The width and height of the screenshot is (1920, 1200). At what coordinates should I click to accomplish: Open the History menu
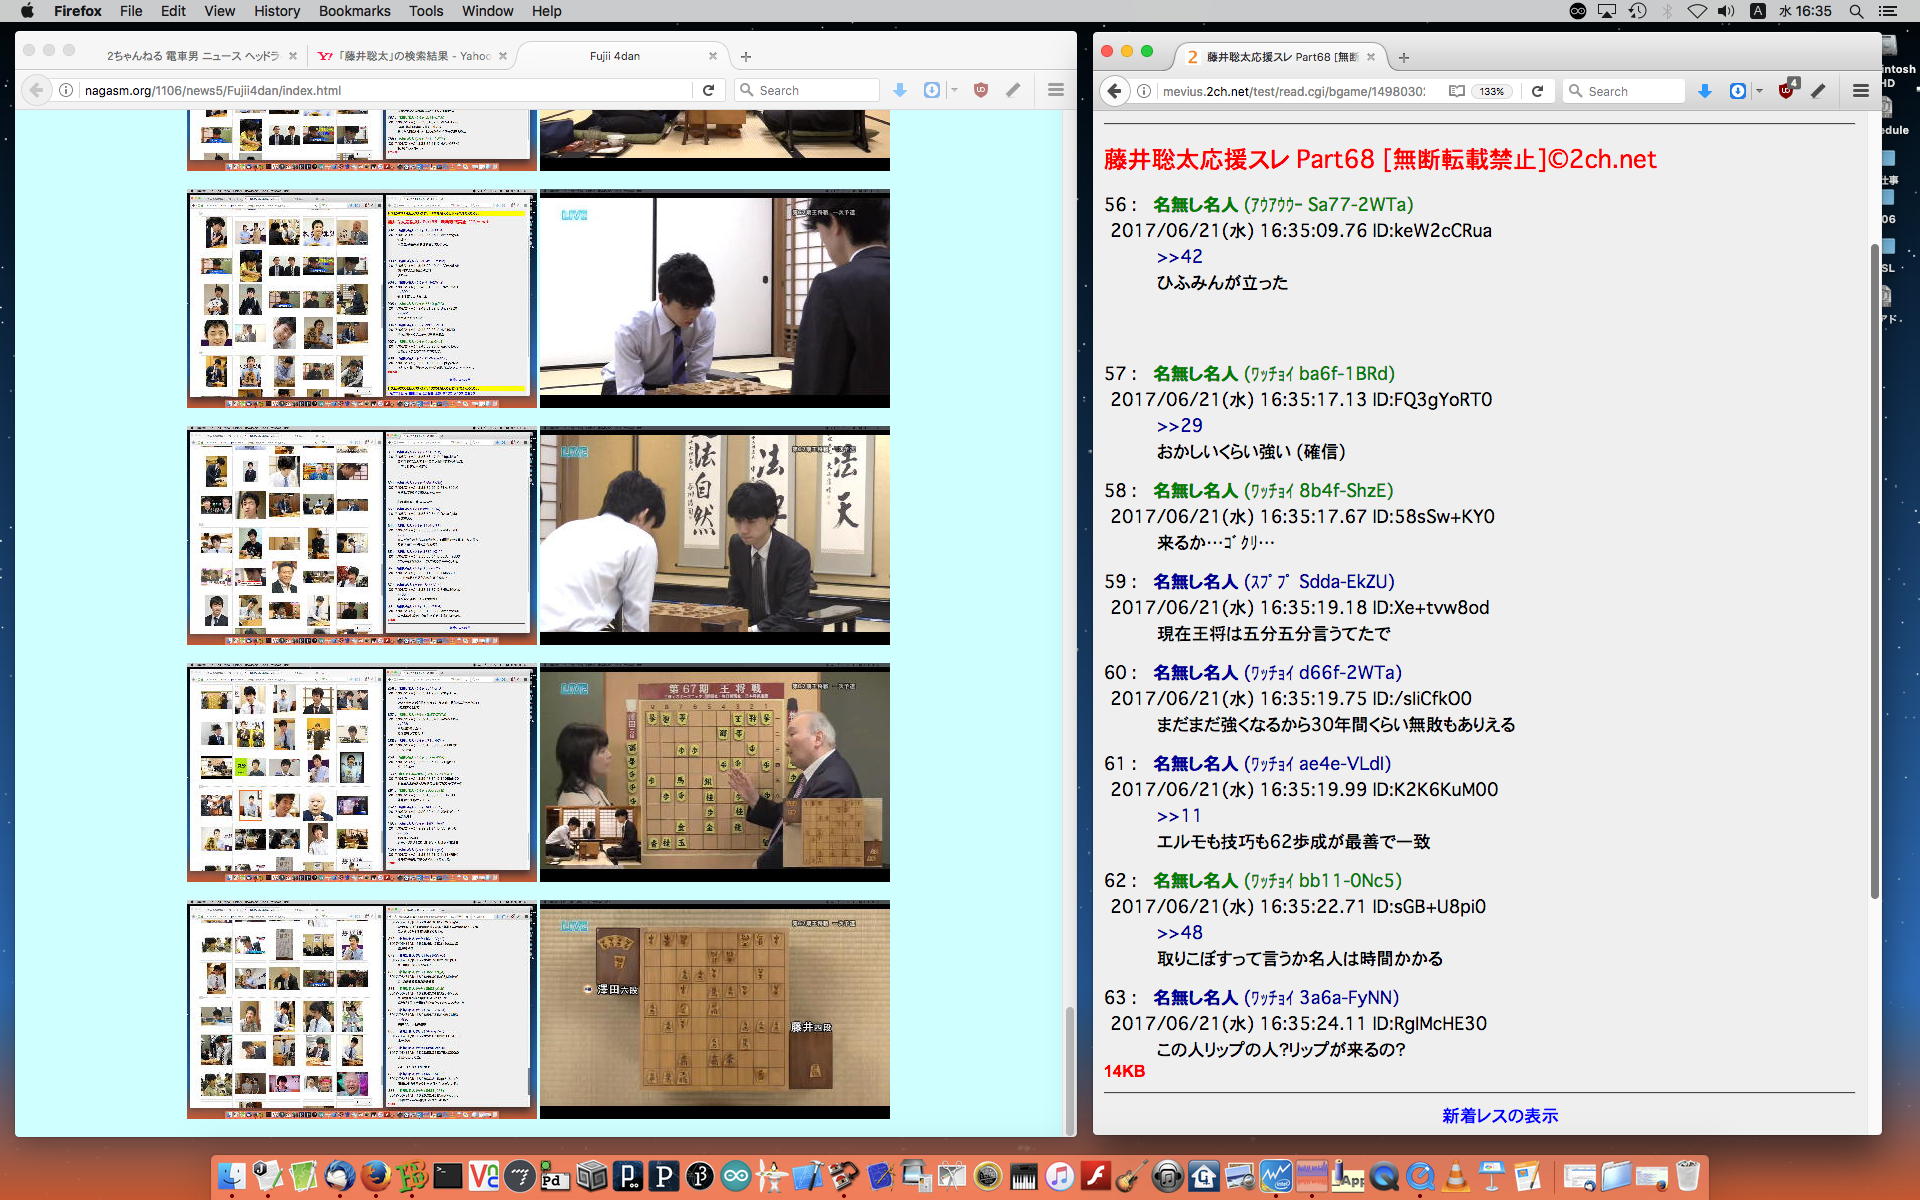pos(276,11)
